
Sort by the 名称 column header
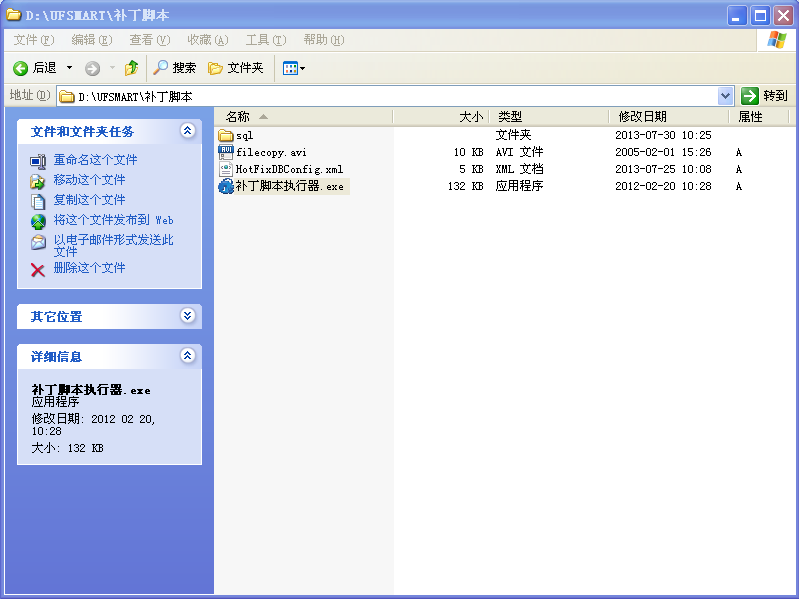point(304,117)
